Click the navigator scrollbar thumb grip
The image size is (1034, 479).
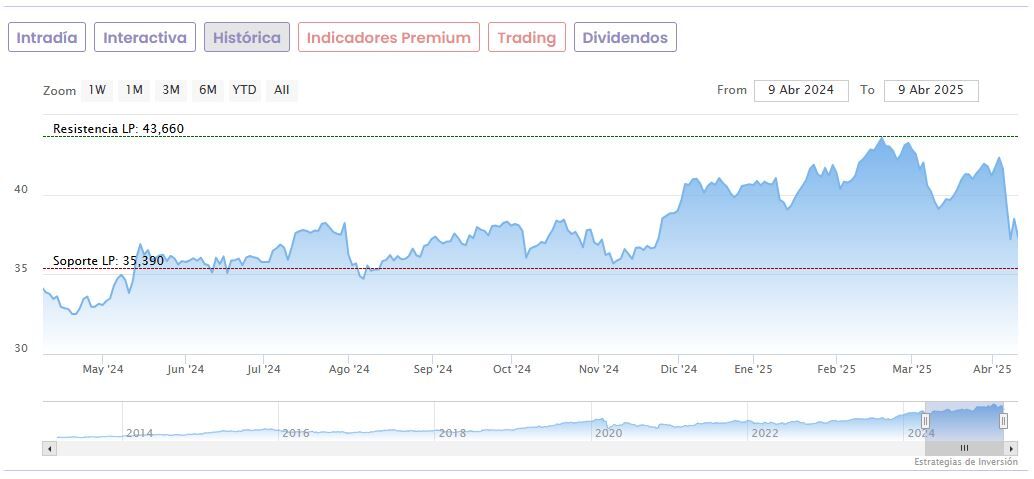(x=964, y=448)
